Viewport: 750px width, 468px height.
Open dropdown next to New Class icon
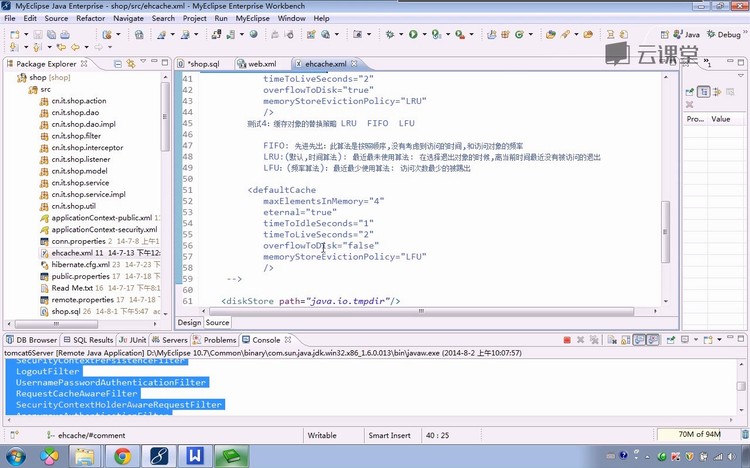530,34
